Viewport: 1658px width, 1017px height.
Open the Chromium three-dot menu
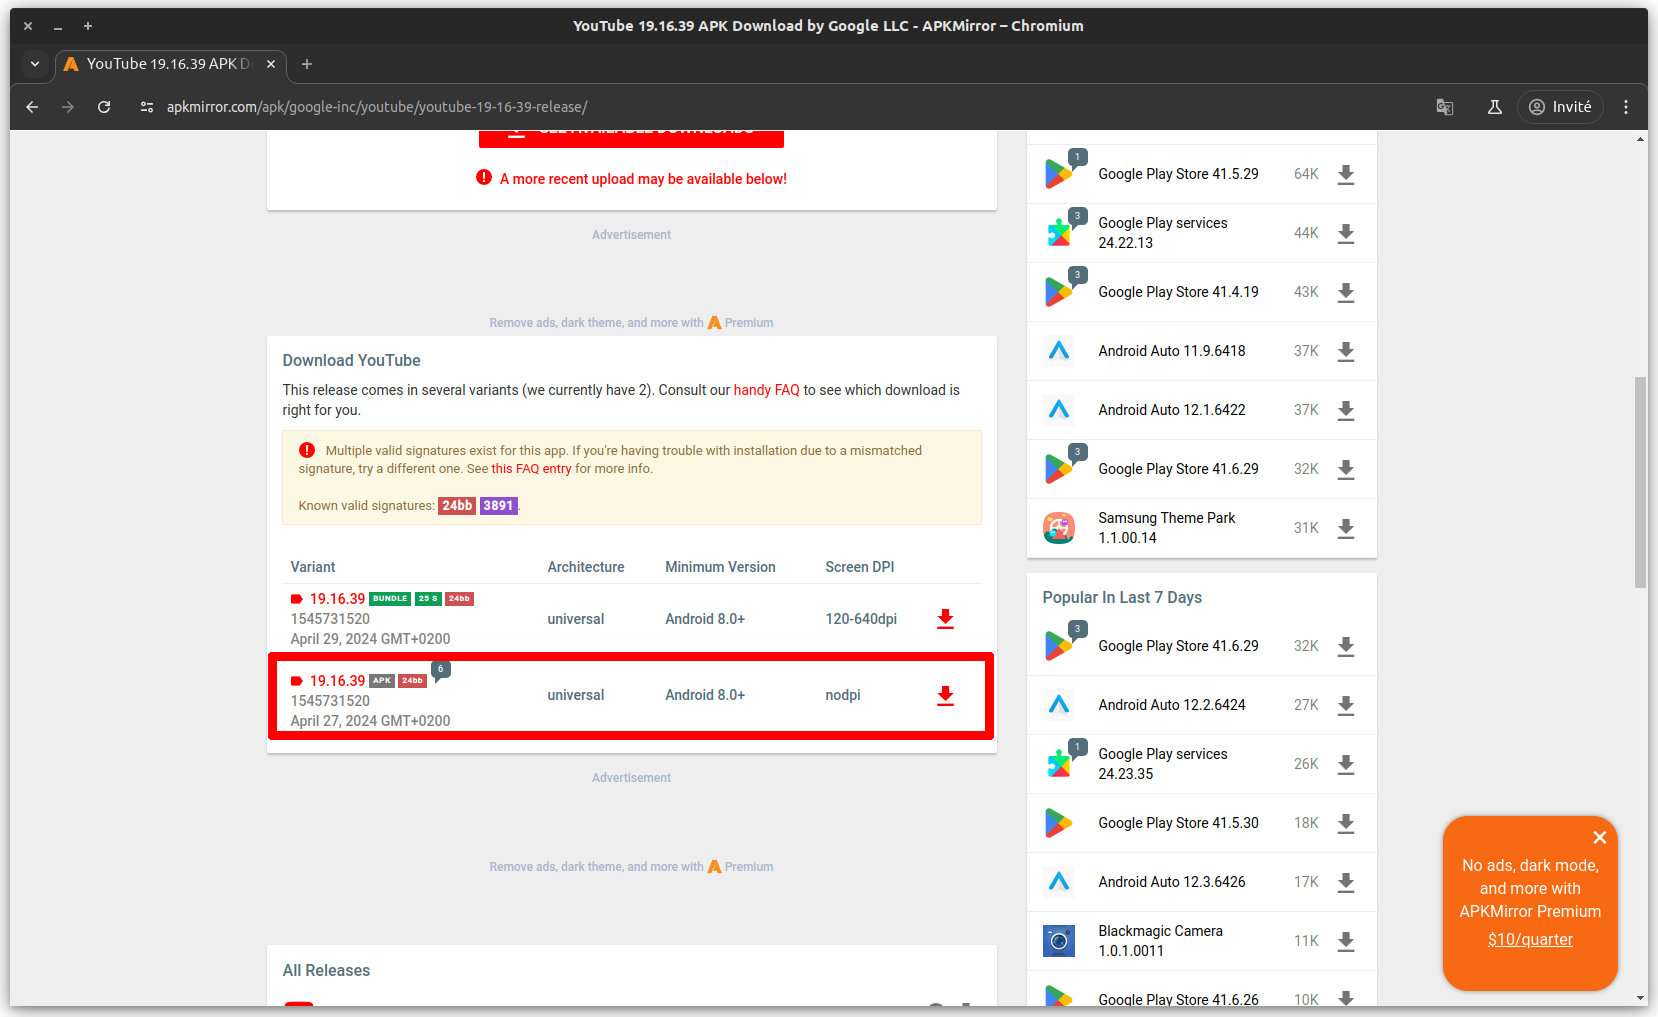(x=1626, y=107)
